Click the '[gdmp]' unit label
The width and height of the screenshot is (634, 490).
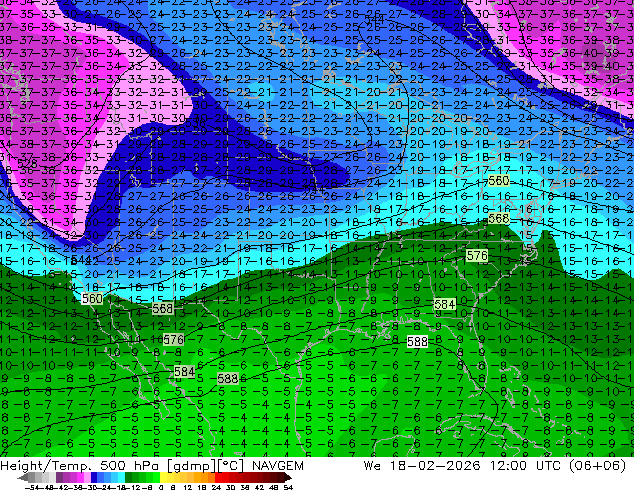190,466
